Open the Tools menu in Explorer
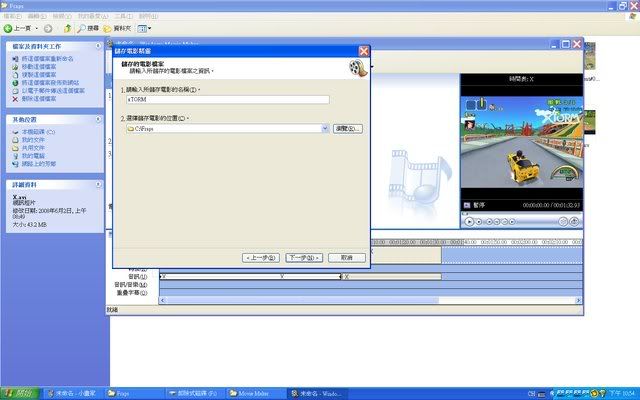The height and width of the screenshot is (400, 640). 124,17
